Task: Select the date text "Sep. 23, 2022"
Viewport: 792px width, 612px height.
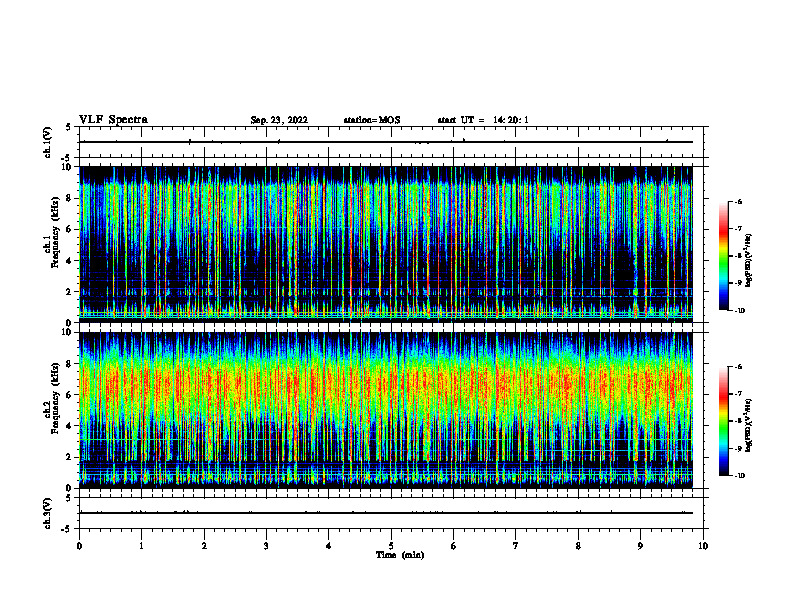Action: coord(279,120)
